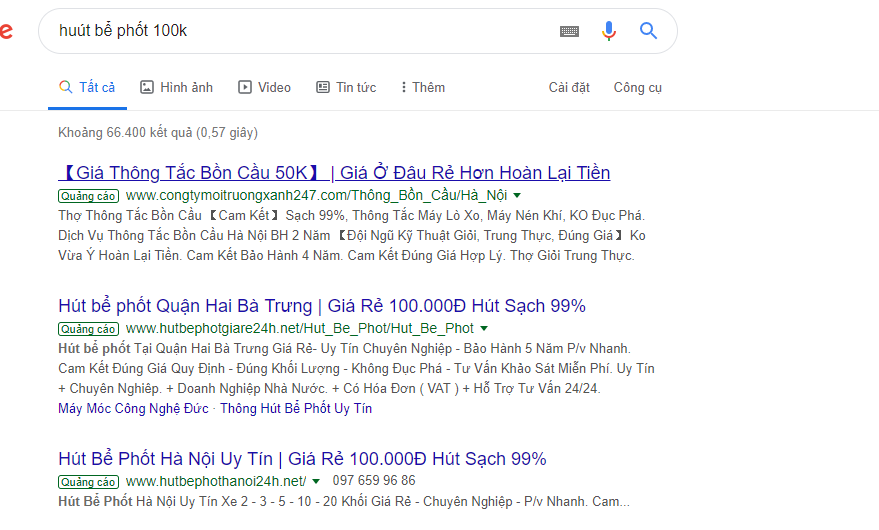
Task: Expand dropdown arrow next to congtymoitruongxanh247.com URL
Action: coord(517,196)
